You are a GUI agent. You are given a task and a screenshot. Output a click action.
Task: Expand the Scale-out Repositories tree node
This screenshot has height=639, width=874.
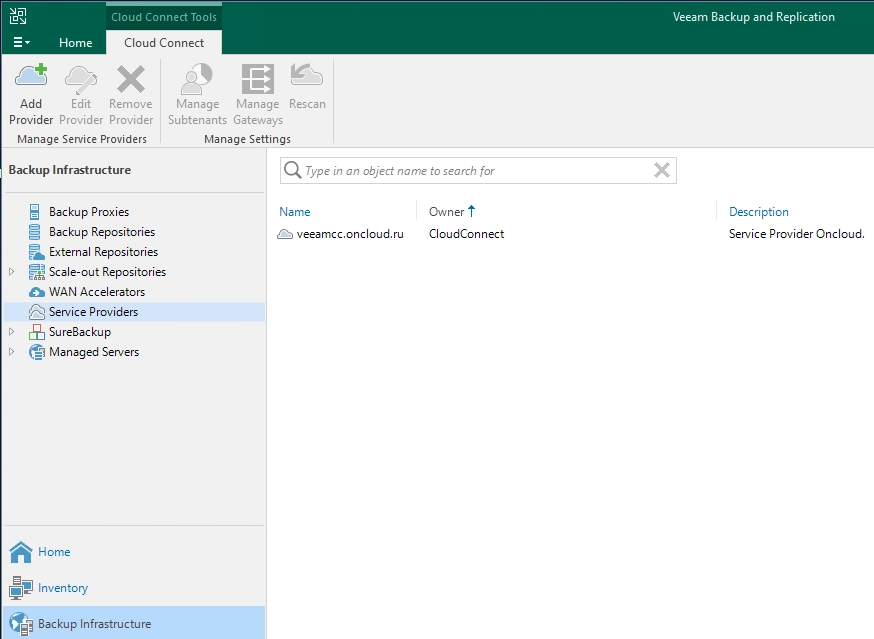[x=12, y=272]
